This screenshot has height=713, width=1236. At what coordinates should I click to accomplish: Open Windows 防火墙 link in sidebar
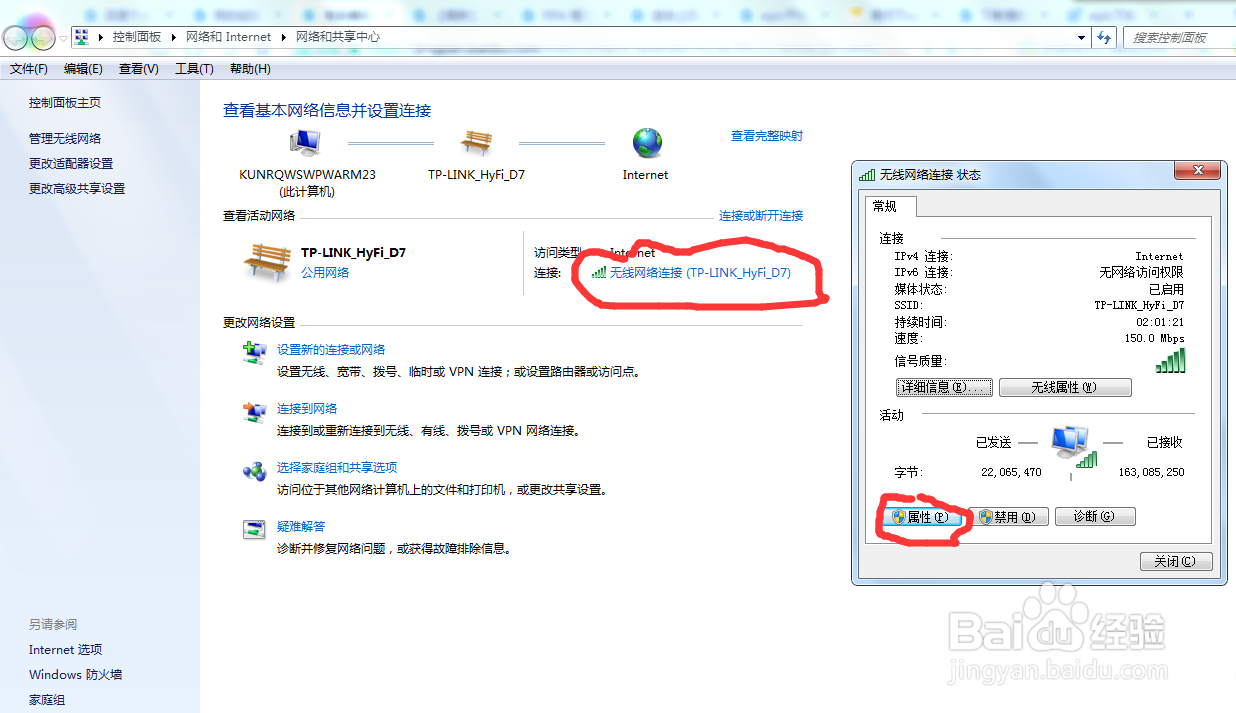75,675
